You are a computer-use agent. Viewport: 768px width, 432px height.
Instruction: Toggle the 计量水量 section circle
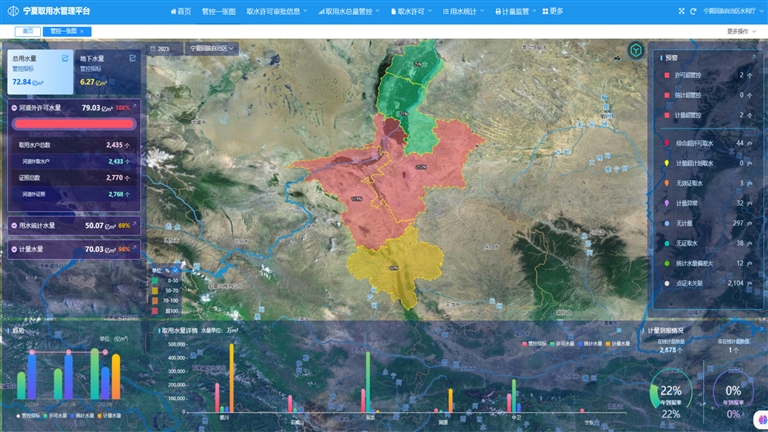click(13, 249)
